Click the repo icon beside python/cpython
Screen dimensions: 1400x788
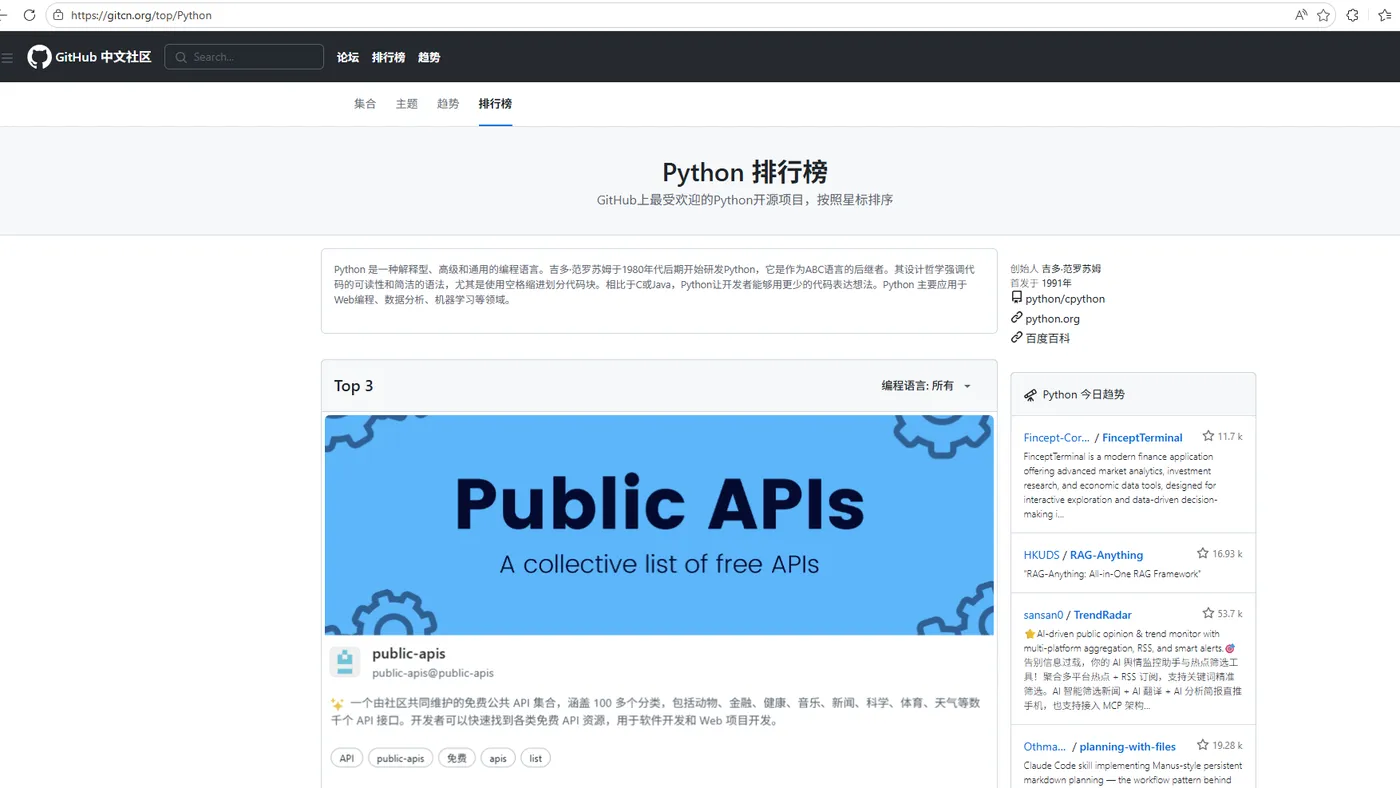coord(1017,298)
